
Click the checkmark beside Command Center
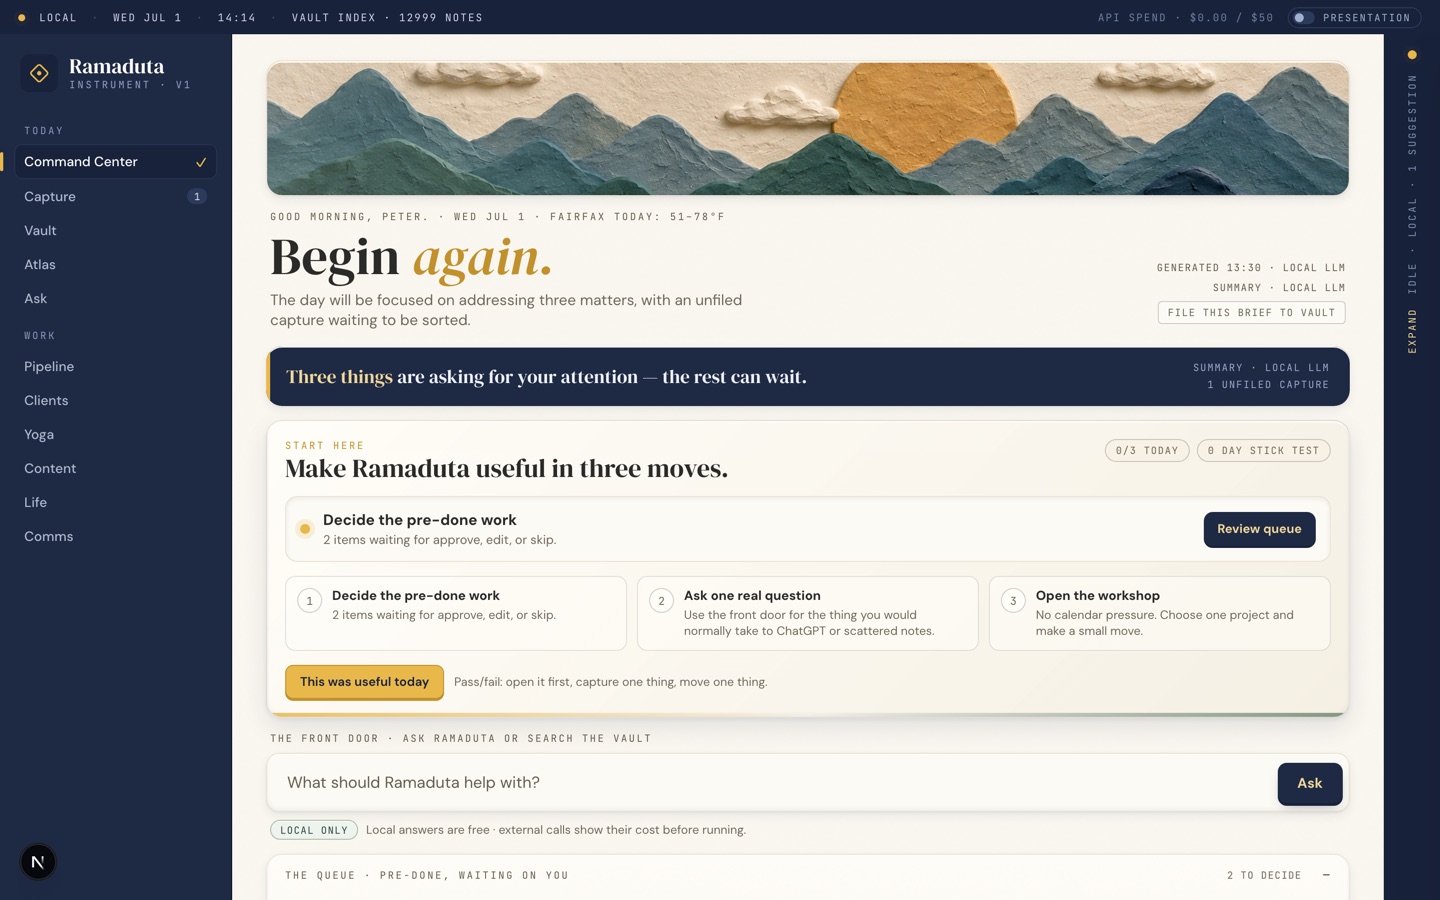click(x=201, y=162)
